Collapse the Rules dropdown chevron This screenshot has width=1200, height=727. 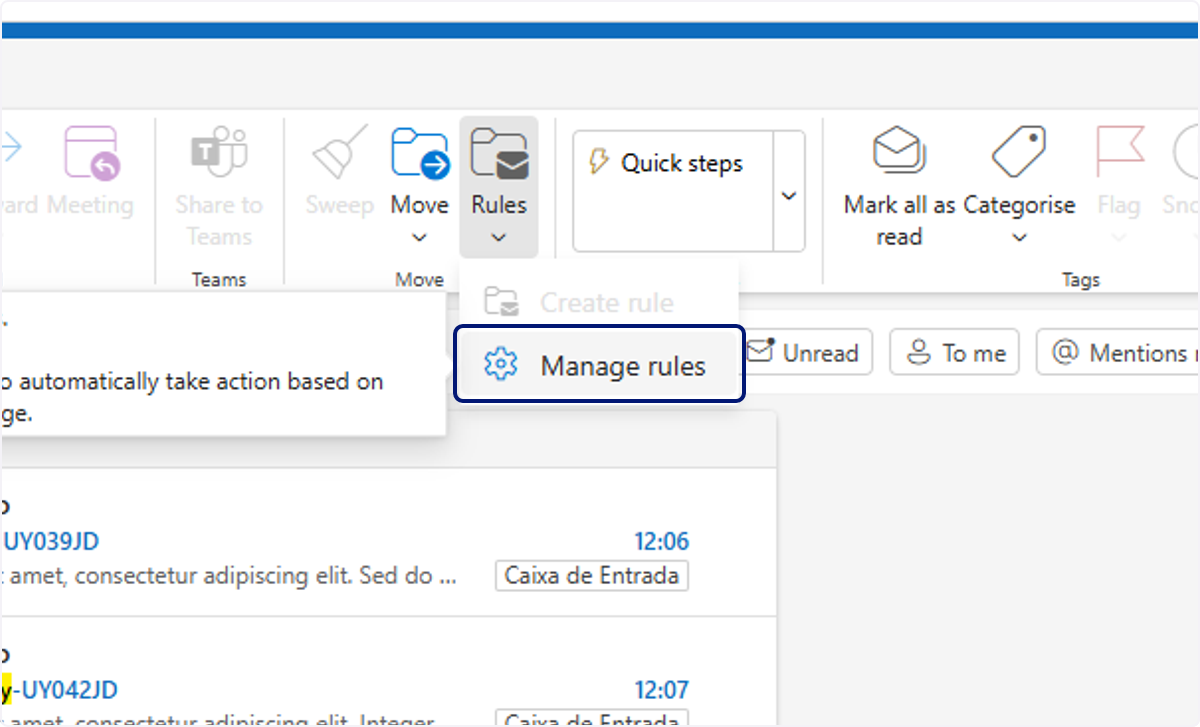tap(499, 238)
